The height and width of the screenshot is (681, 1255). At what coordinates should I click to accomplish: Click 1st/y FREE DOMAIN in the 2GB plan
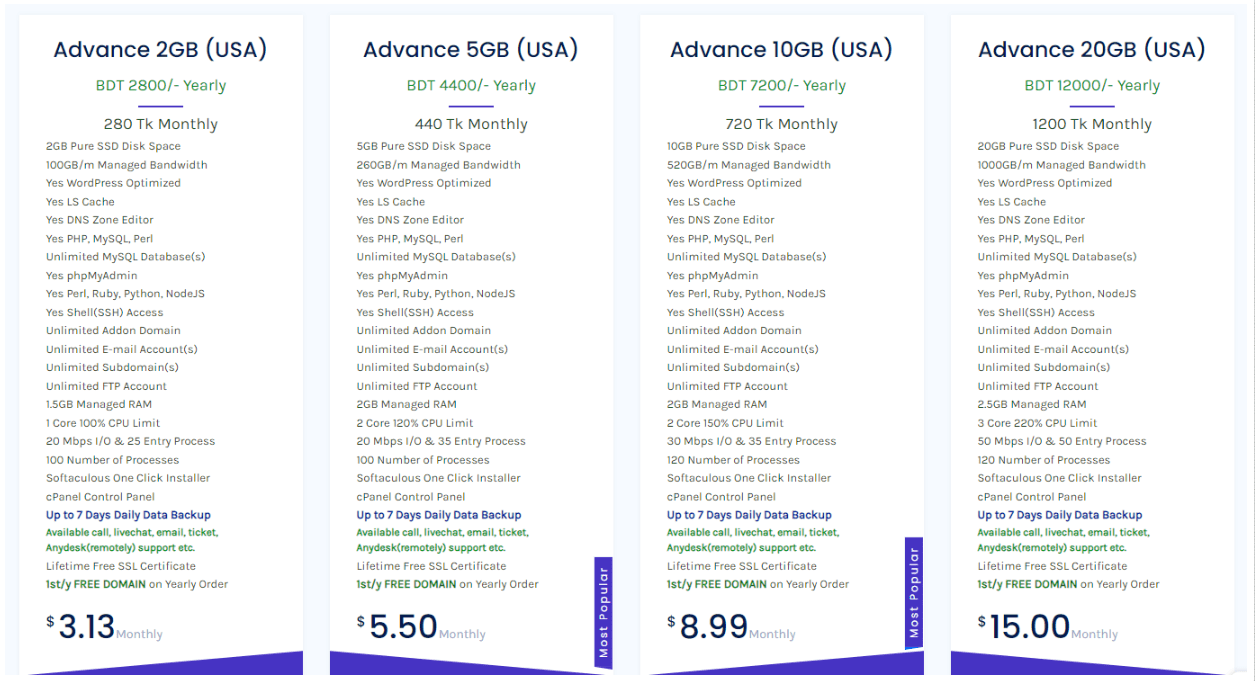tap(96, 584)
